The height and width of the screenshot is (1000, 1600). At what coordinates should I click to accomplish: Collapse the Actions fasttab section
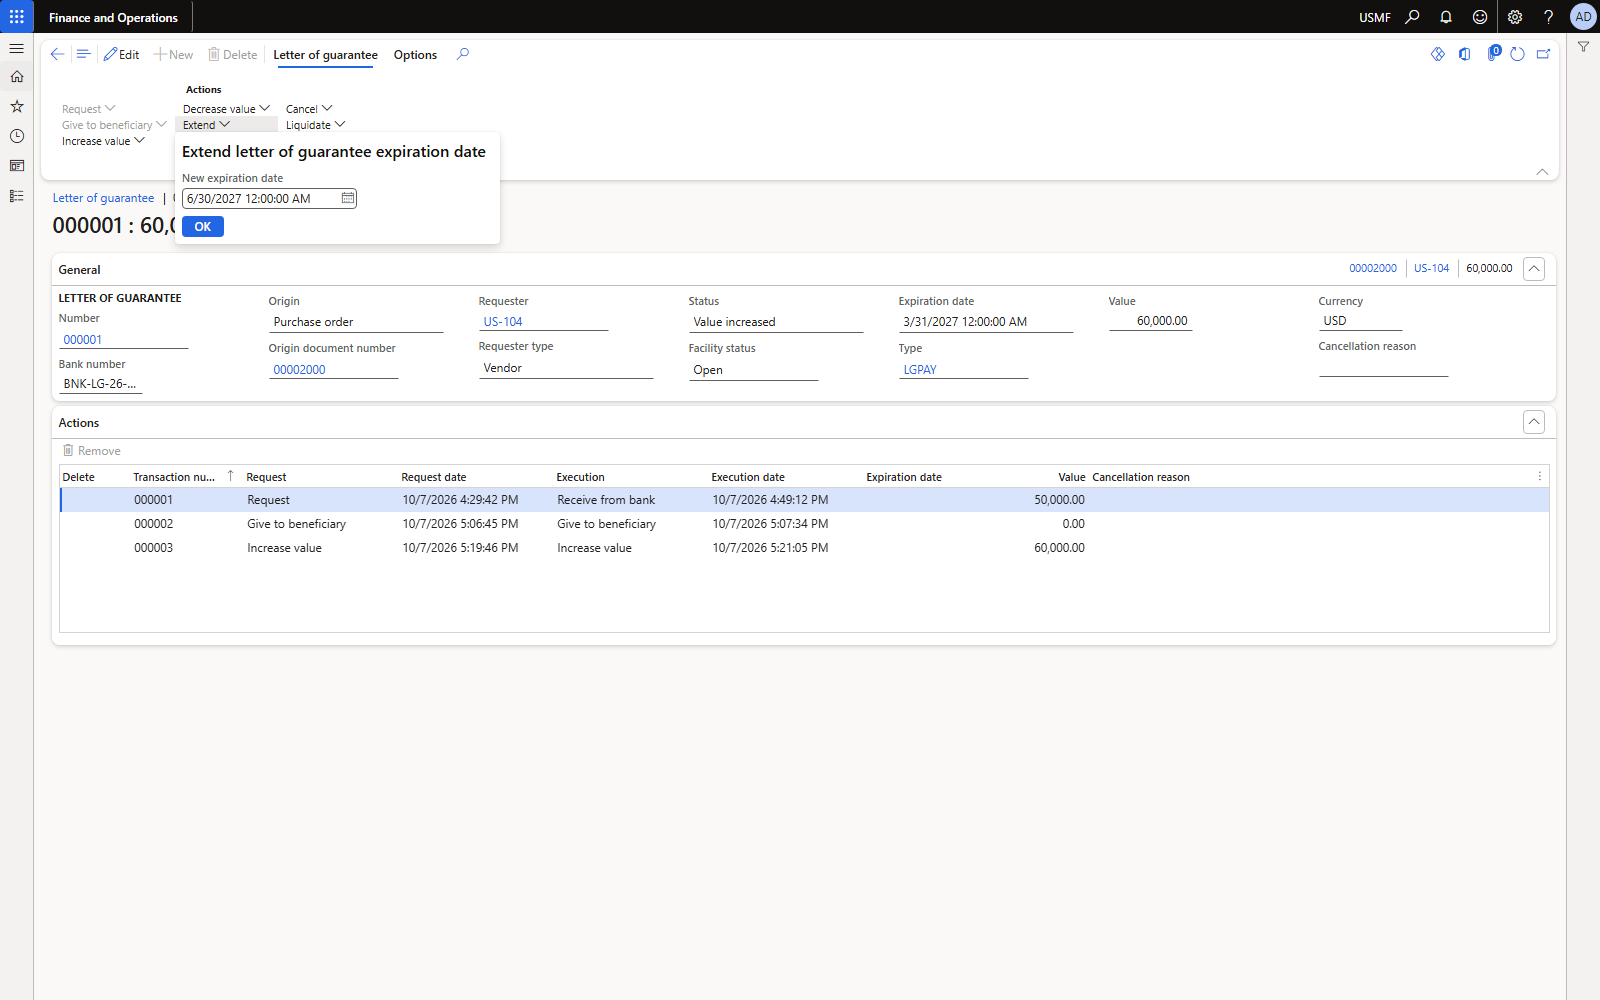tap(1534, 422)
